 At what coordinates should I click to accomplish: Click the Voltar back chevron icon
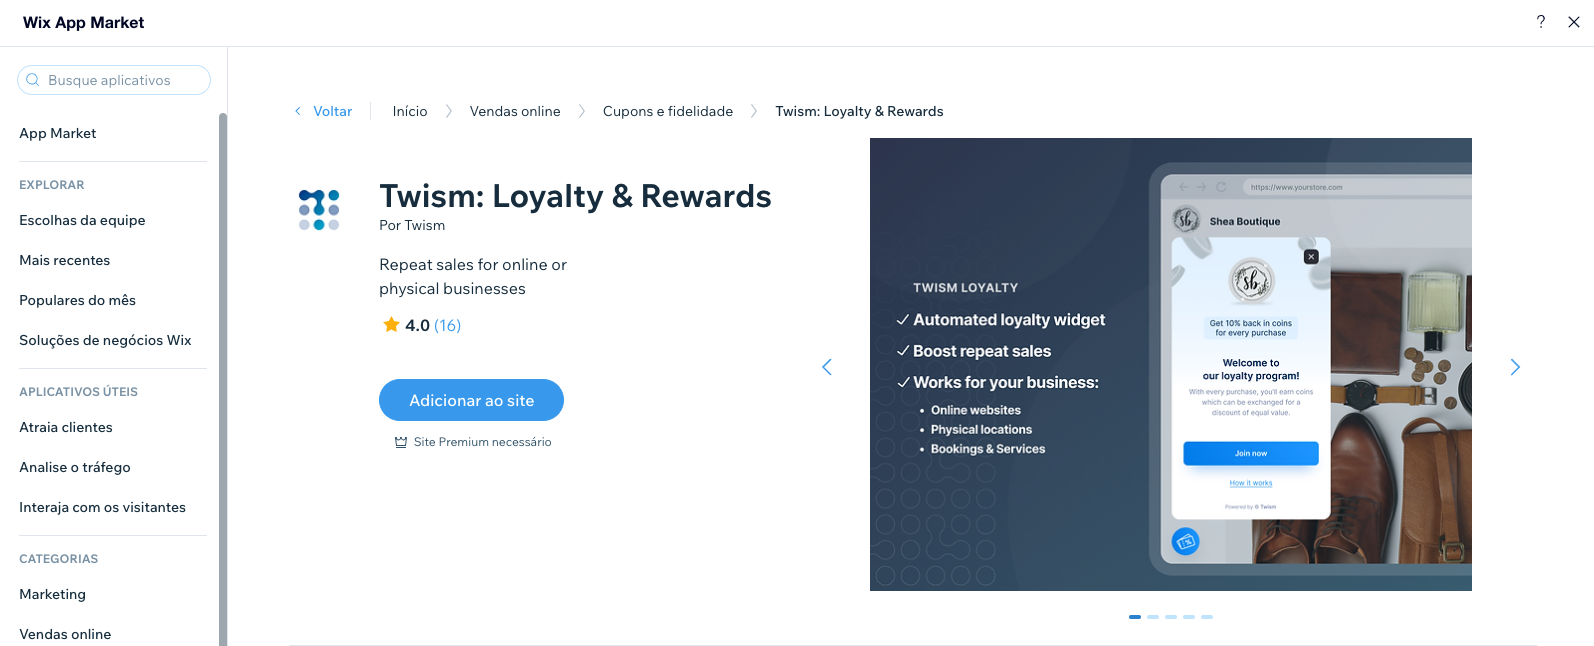click(x=298, y=111)
